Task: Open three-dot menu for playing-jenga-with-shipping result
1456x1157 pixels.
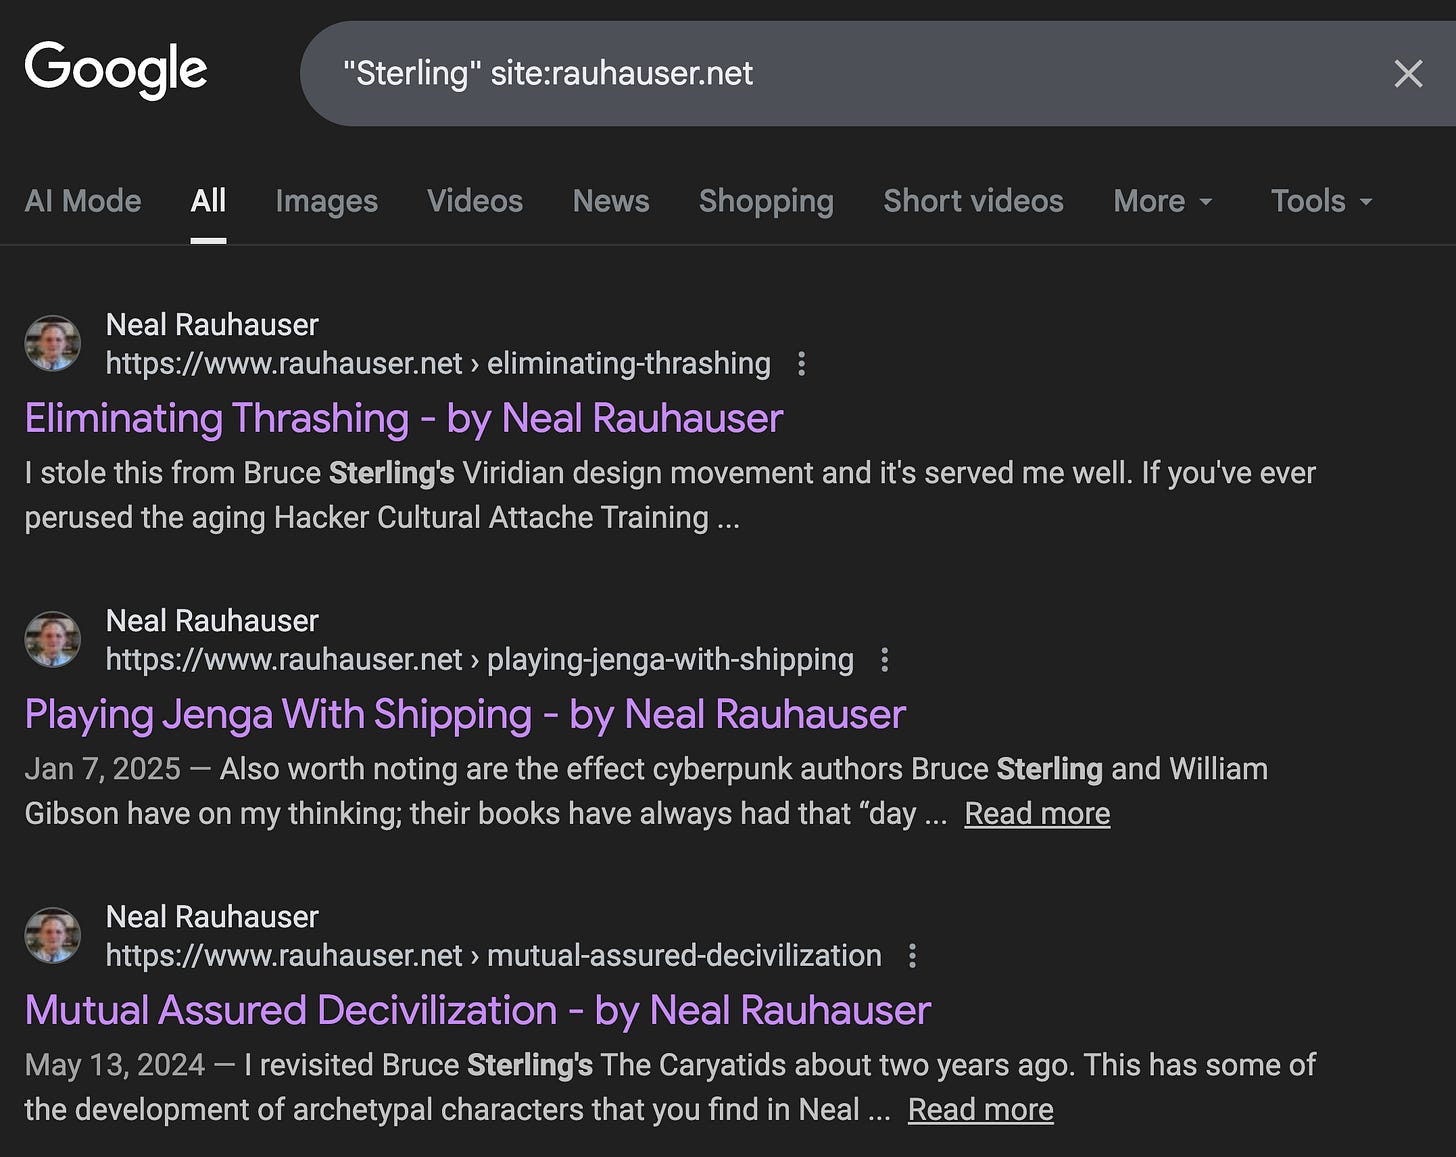Action: [884, 660]
